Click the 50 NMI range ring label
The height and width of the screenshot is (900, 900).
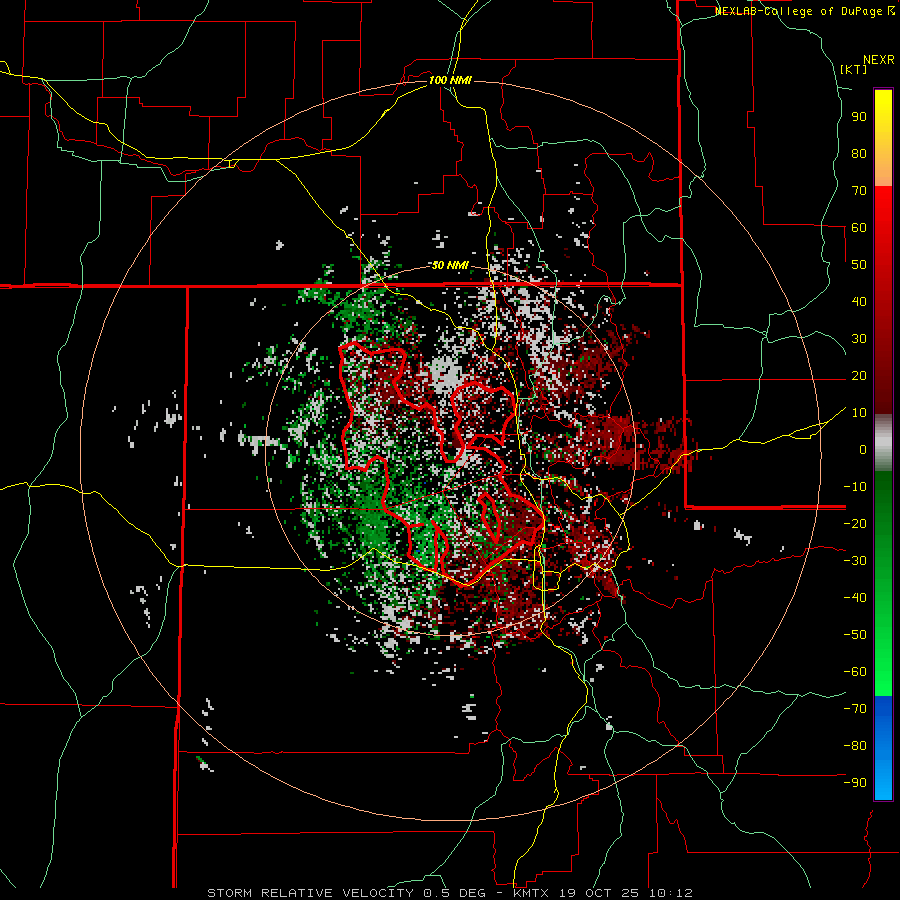[450, 265]
